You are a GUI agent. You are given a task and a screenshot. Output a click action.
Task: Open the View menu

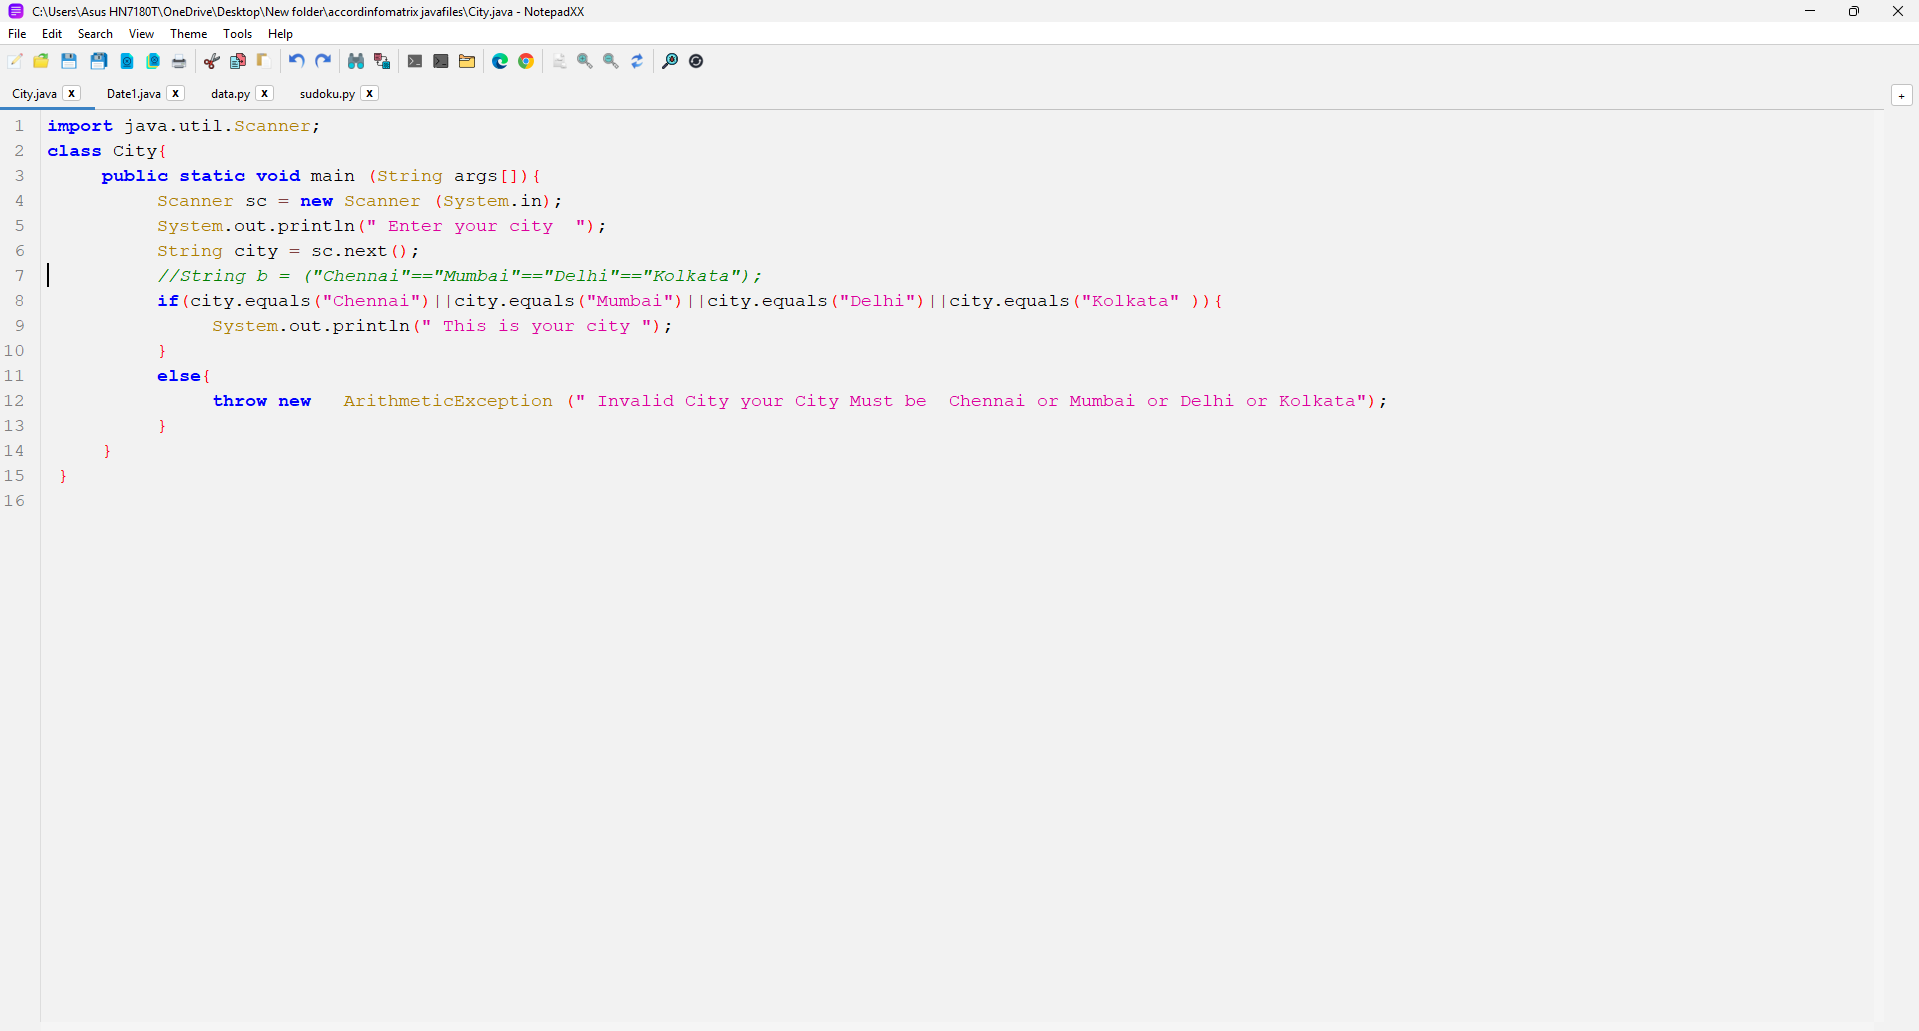pyautogui.click(x=141, y=34)
